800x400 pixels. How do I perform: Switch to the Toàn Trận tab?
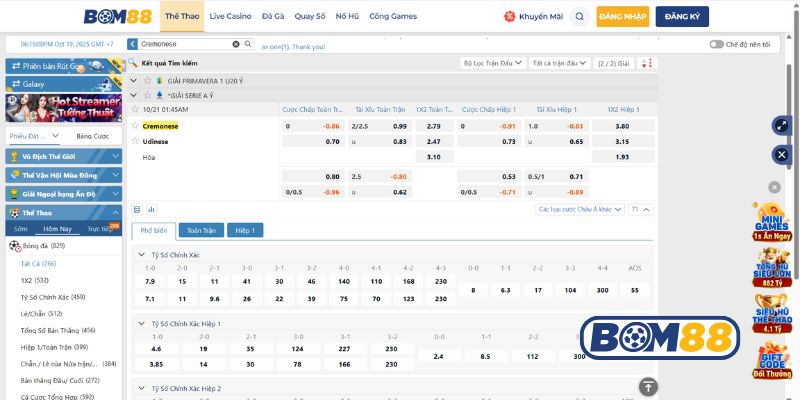click(x=201, y=230)
